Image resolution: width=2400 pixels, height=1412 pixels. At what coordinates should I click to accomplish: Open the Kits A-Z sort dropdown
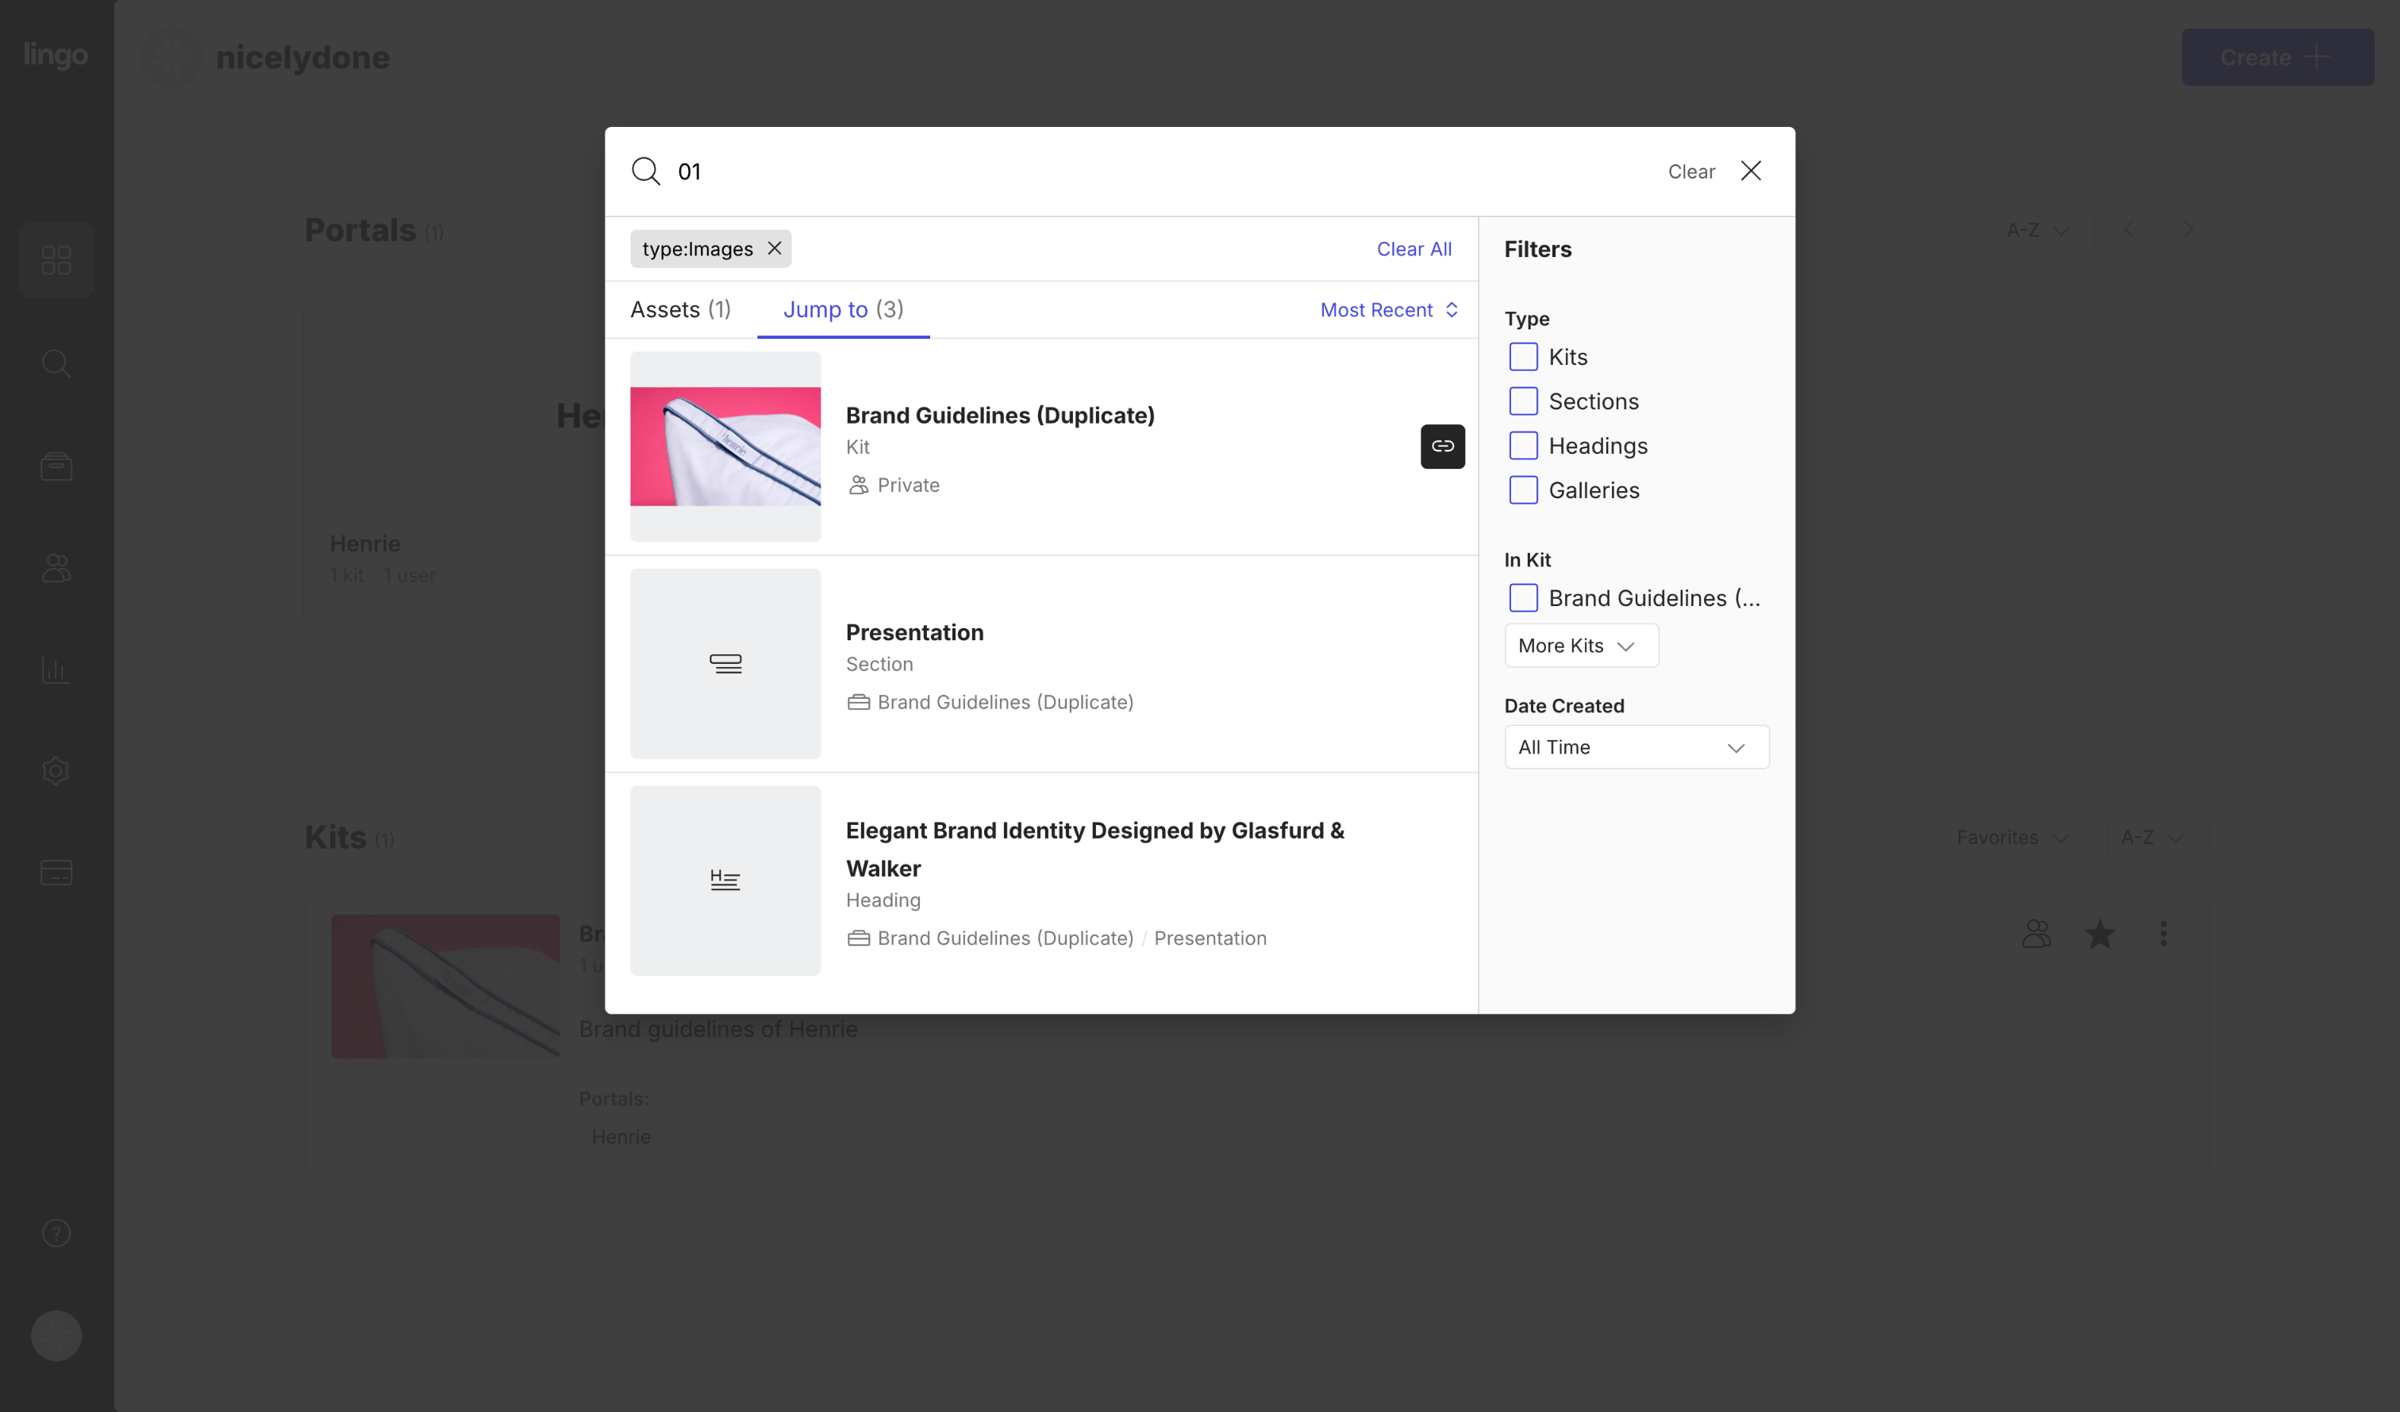(x=2156, y=837)
